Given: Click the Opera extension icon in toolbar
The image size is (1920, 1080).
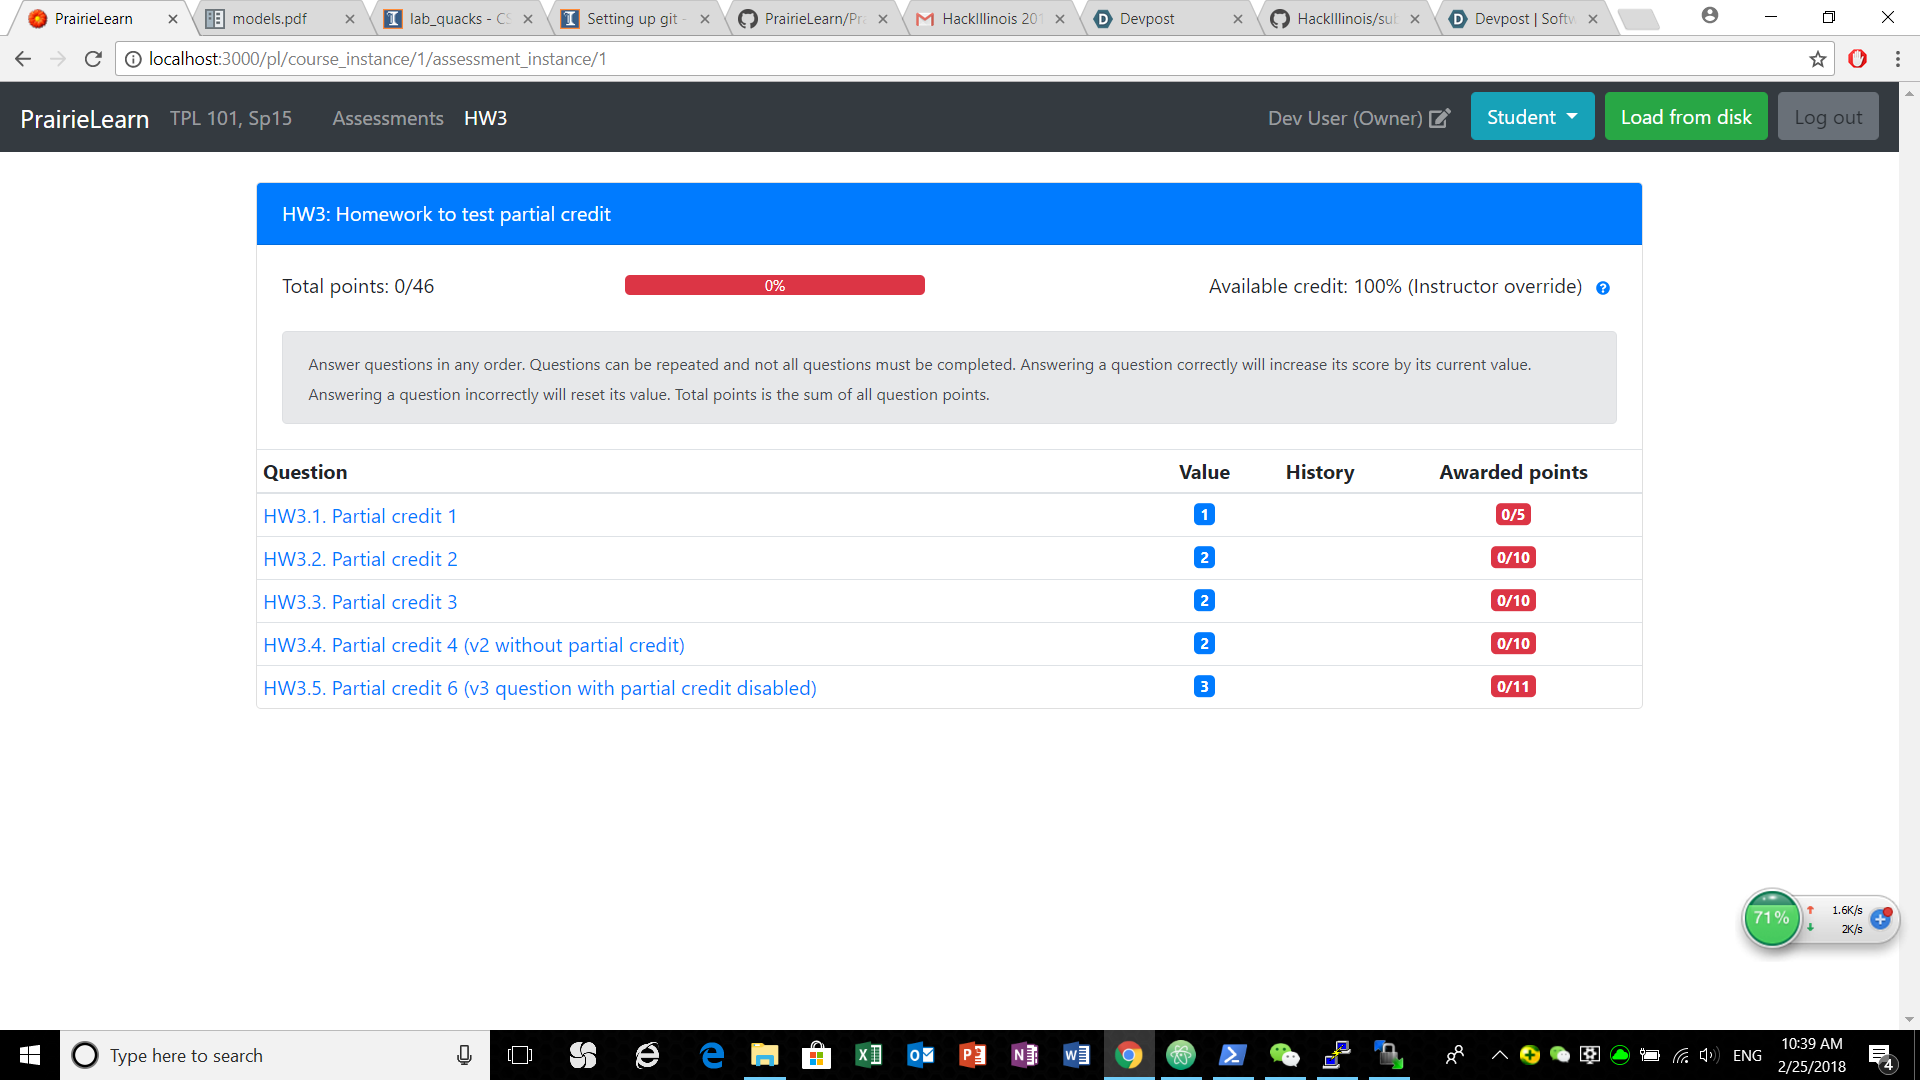Looking at the screenshot, I should pos(1857,59).
